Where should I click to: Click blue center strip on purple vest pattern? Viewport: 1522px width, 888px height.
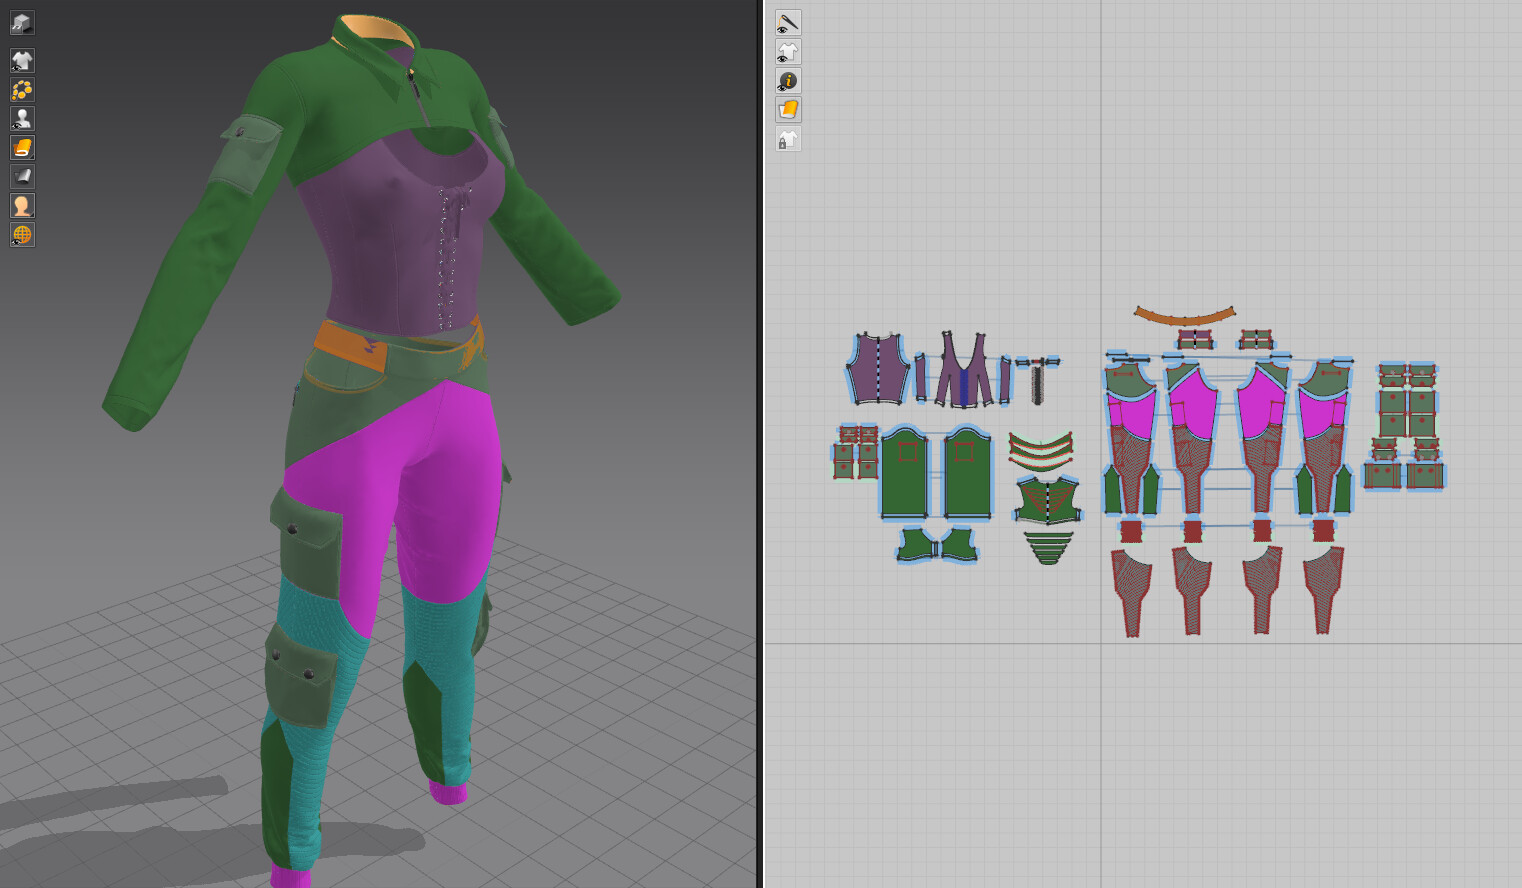pyautogui.click(x=964, y=386)
